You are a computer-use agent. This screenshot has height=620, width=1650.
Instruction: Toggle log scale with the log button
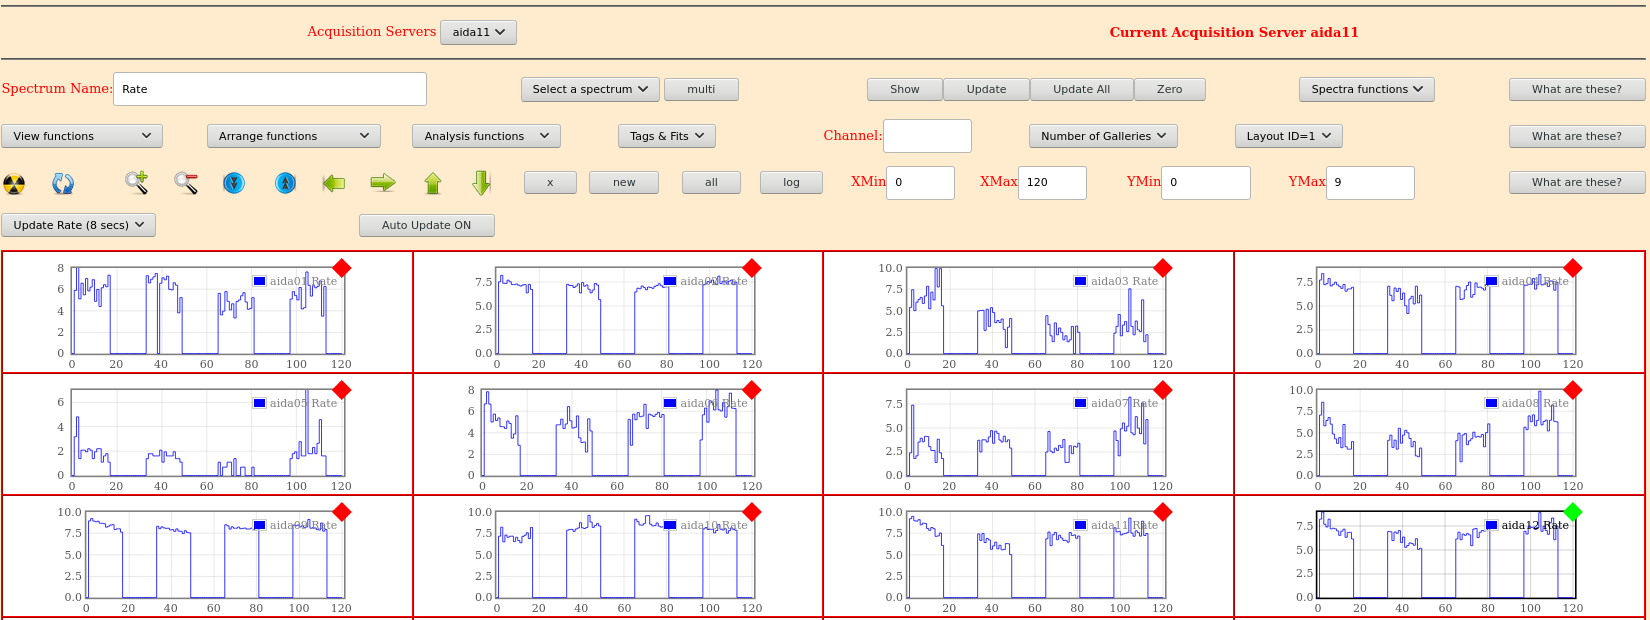coord(791,182)
